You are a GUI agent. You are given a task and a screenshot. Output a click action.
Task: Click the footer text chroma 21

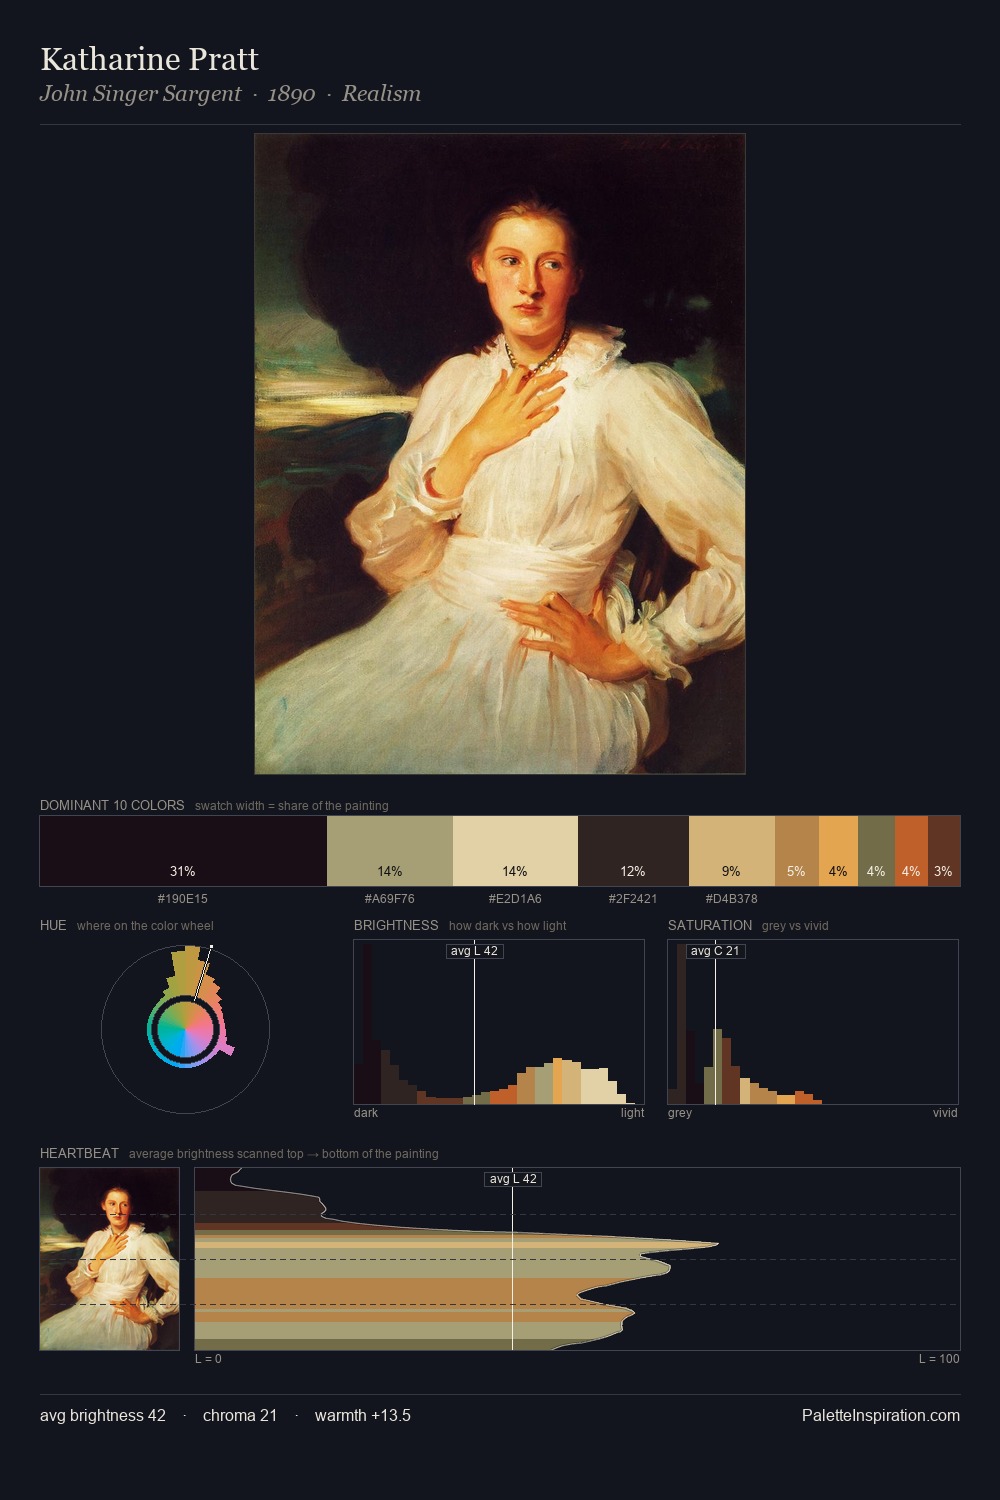click(240, 1415)
